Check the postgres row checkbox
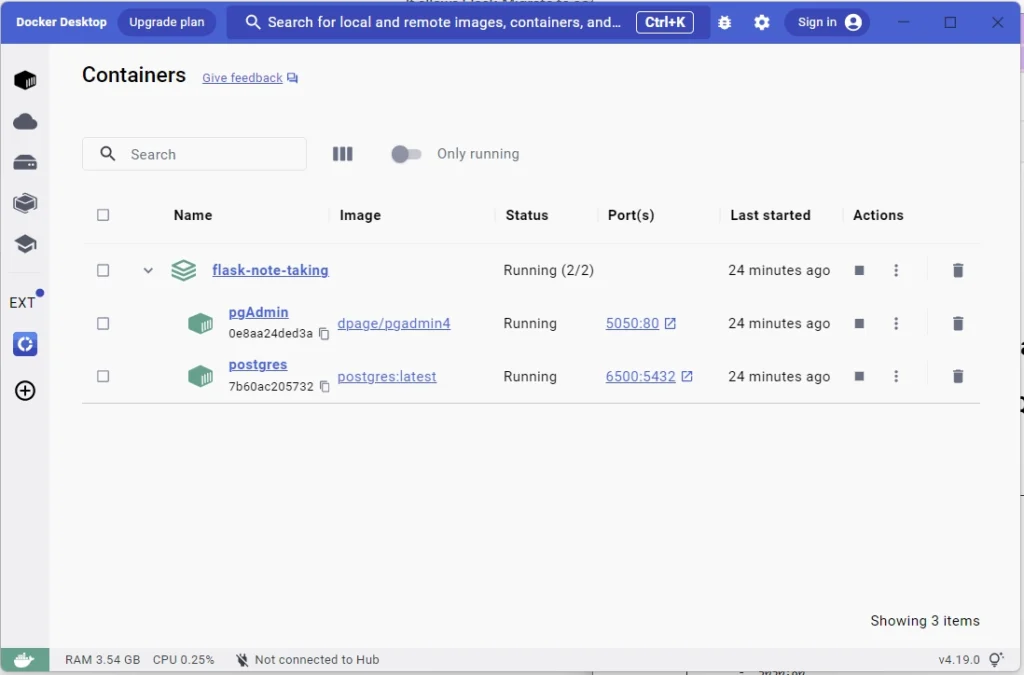The width and height of the screenshot is (1024, 675). point(103,377)
